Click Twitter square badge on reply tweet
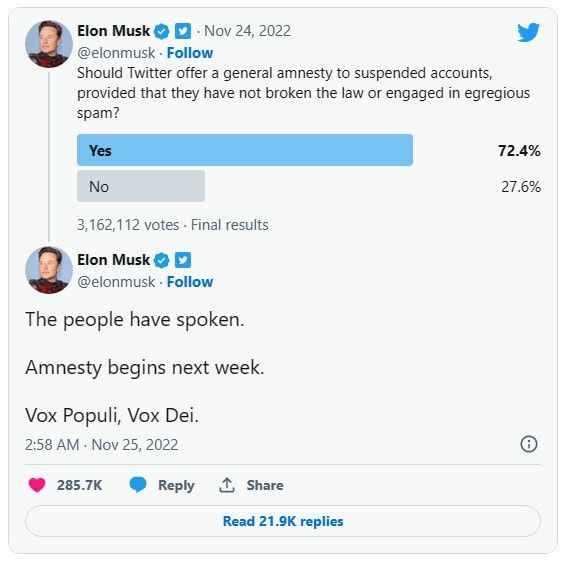Viewport: 585px width, 565px height. 183,260
